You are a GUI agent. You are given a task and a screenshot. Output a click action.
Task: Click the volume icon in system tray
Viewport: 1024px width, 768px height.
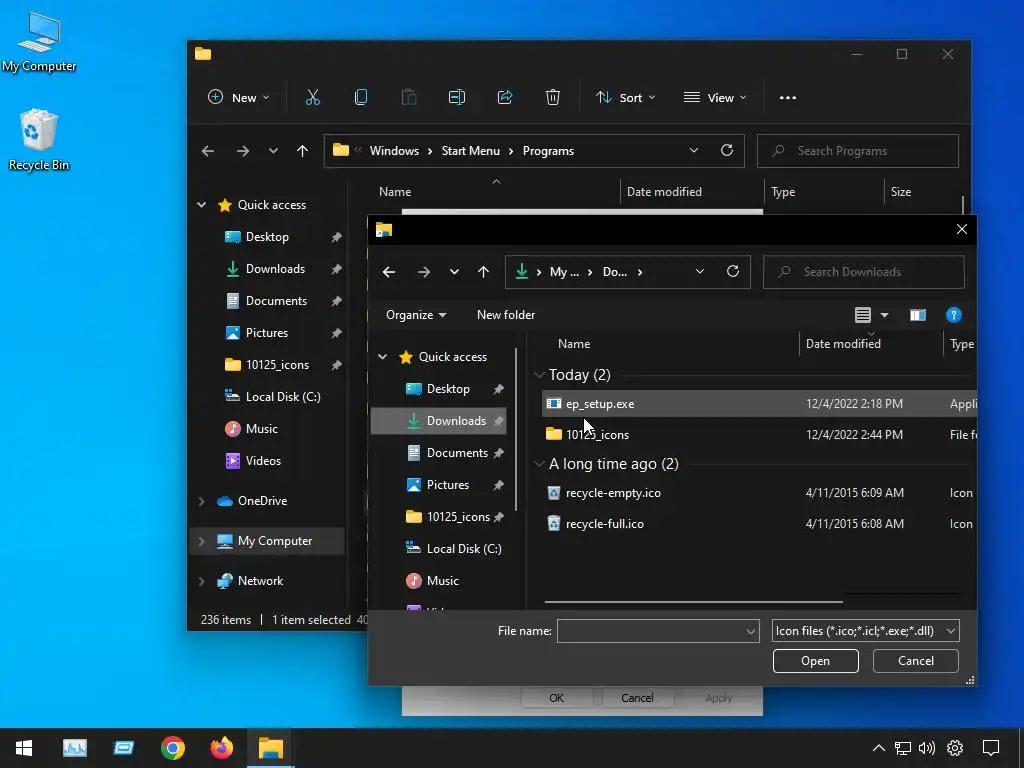click(926, 748)
